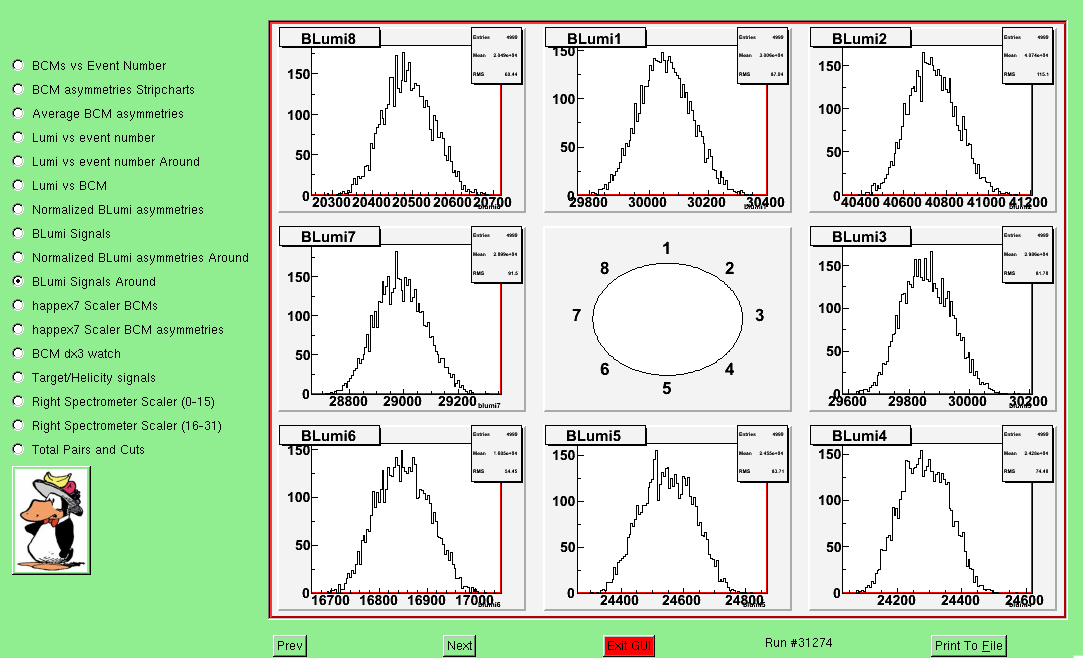Screen dimensions: 1083x658
Task: Choose Right Spectrometer Scaler (0-15)
Action: click(x=19, y=401)
